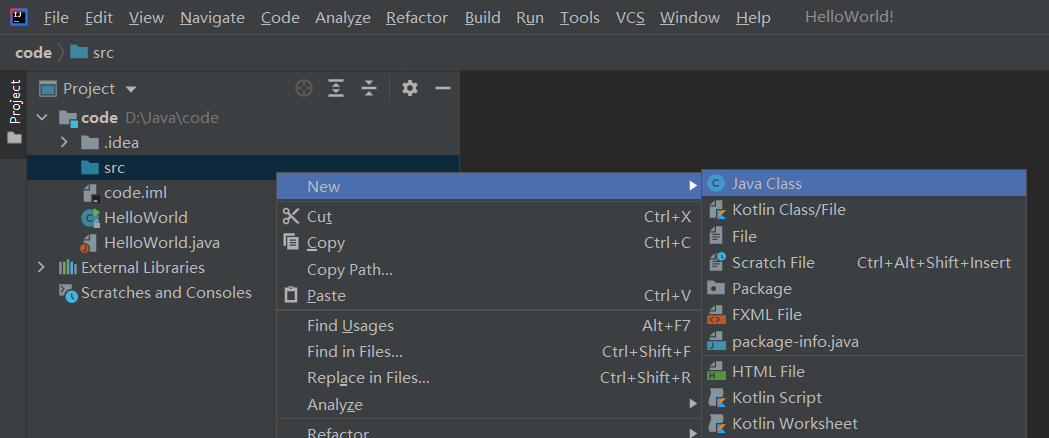Click the File icon in New submenu

pos(717,236)
